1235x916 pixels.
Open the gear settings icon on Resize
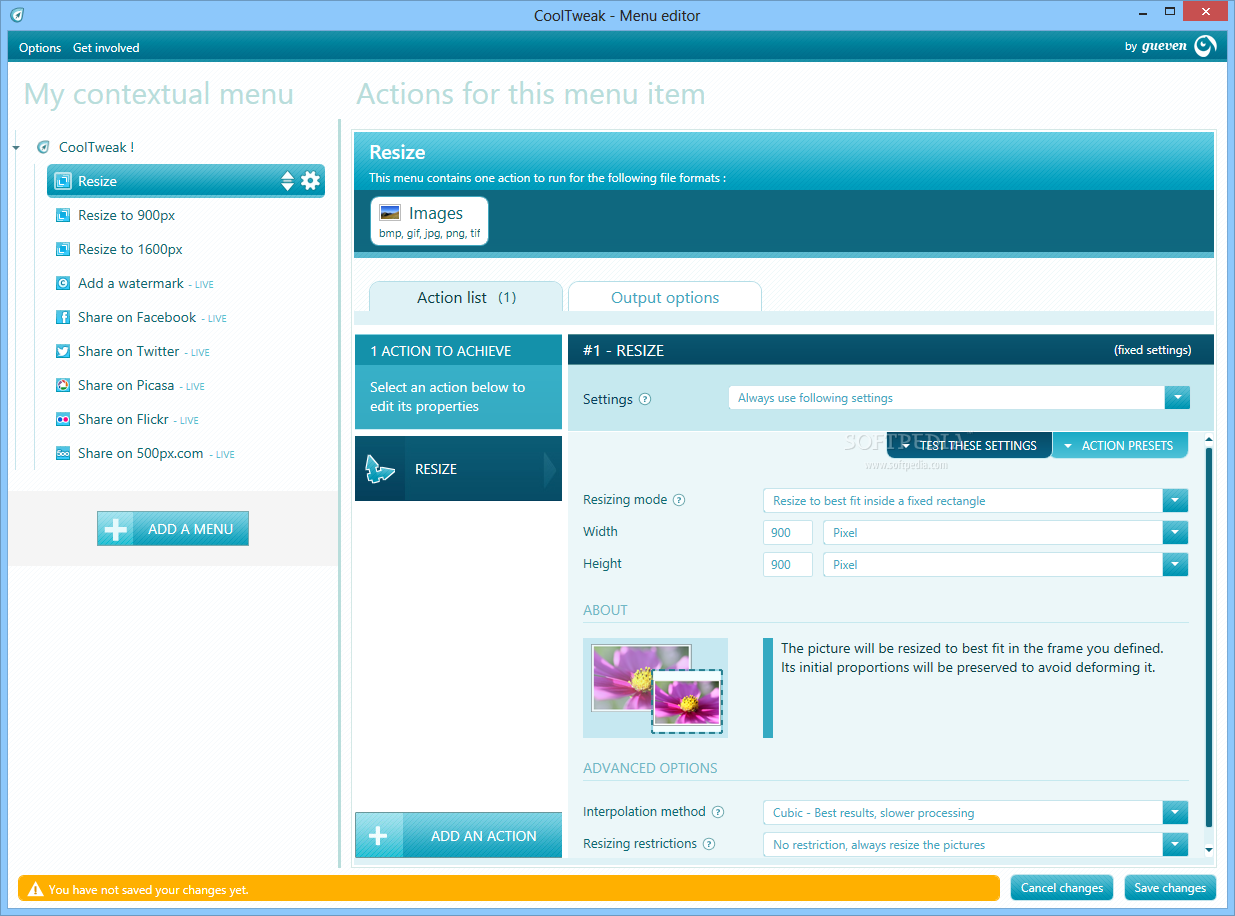(x=311, y=180)
